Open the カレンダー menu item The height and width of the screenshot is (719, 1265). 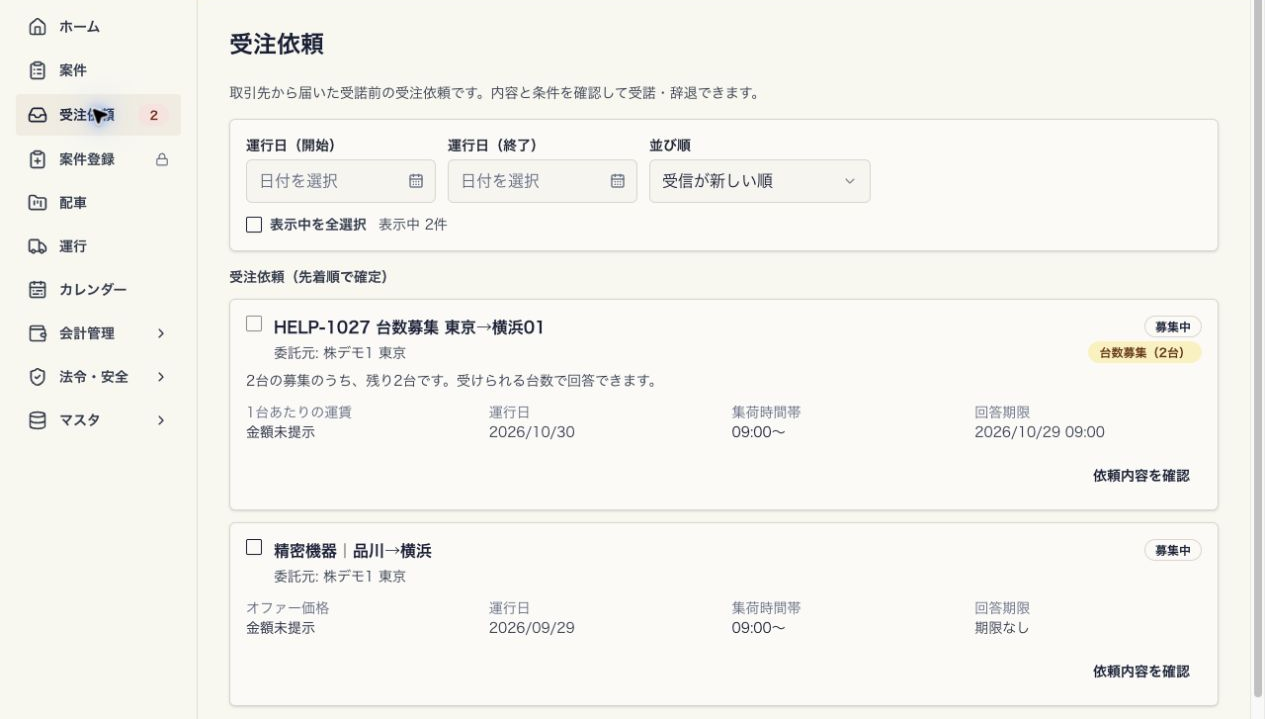tap(98, 290)
